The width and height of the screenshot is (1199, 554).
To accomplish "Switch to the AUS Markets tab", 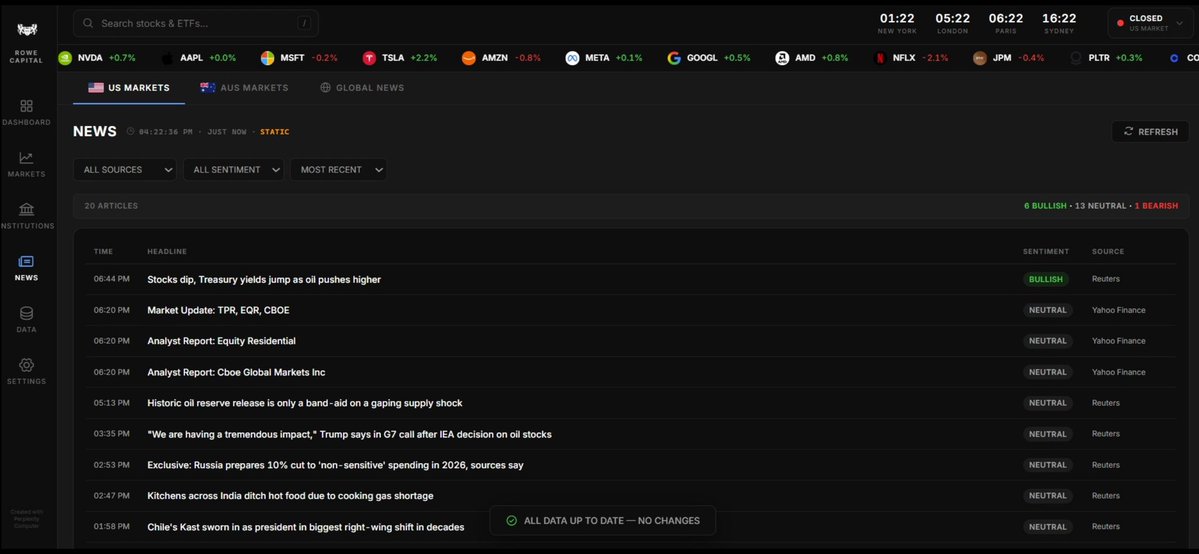I will [x=244, y=88].
